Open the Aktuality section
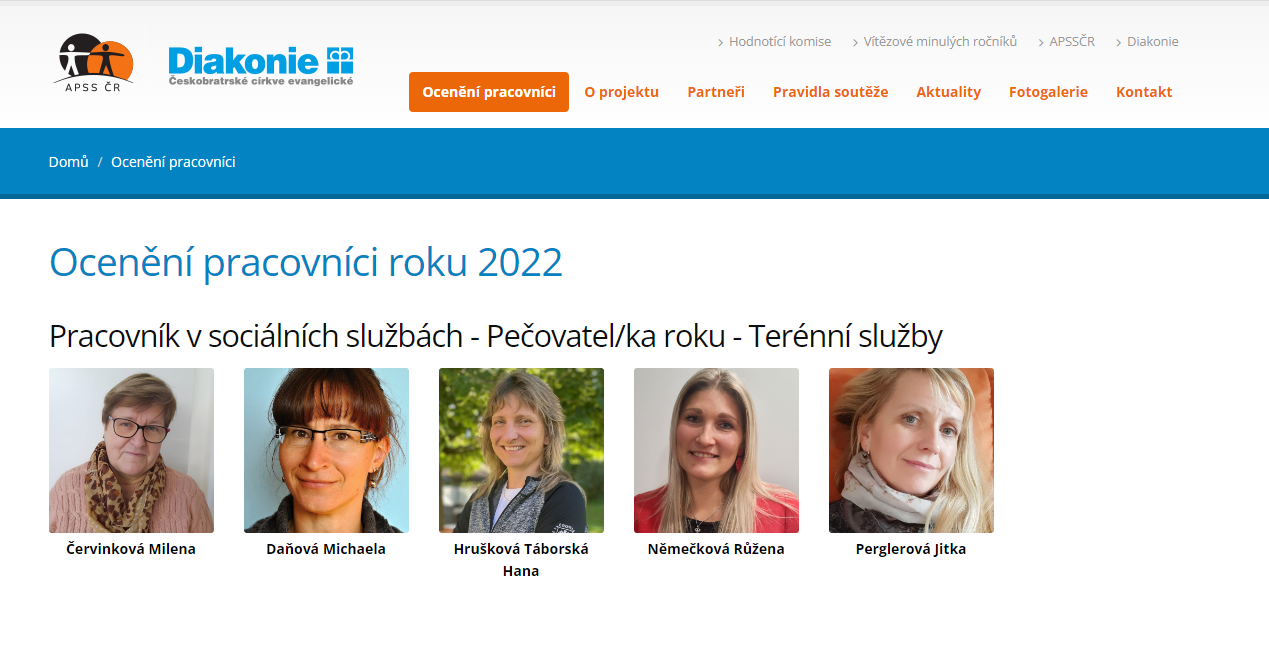 pyautogui.click(x=949, y=92)
